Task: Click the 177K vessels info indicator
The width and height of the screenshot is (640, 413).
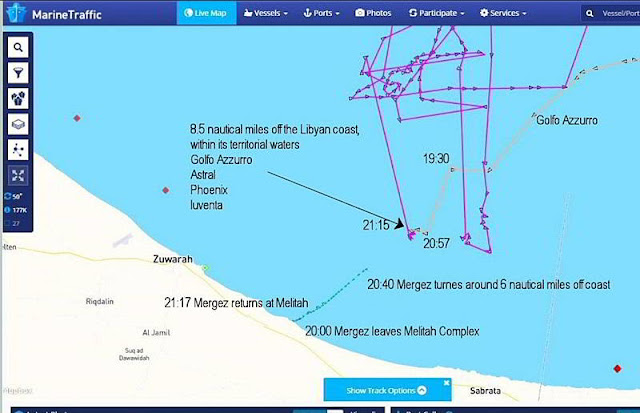Action: point(16,210)
